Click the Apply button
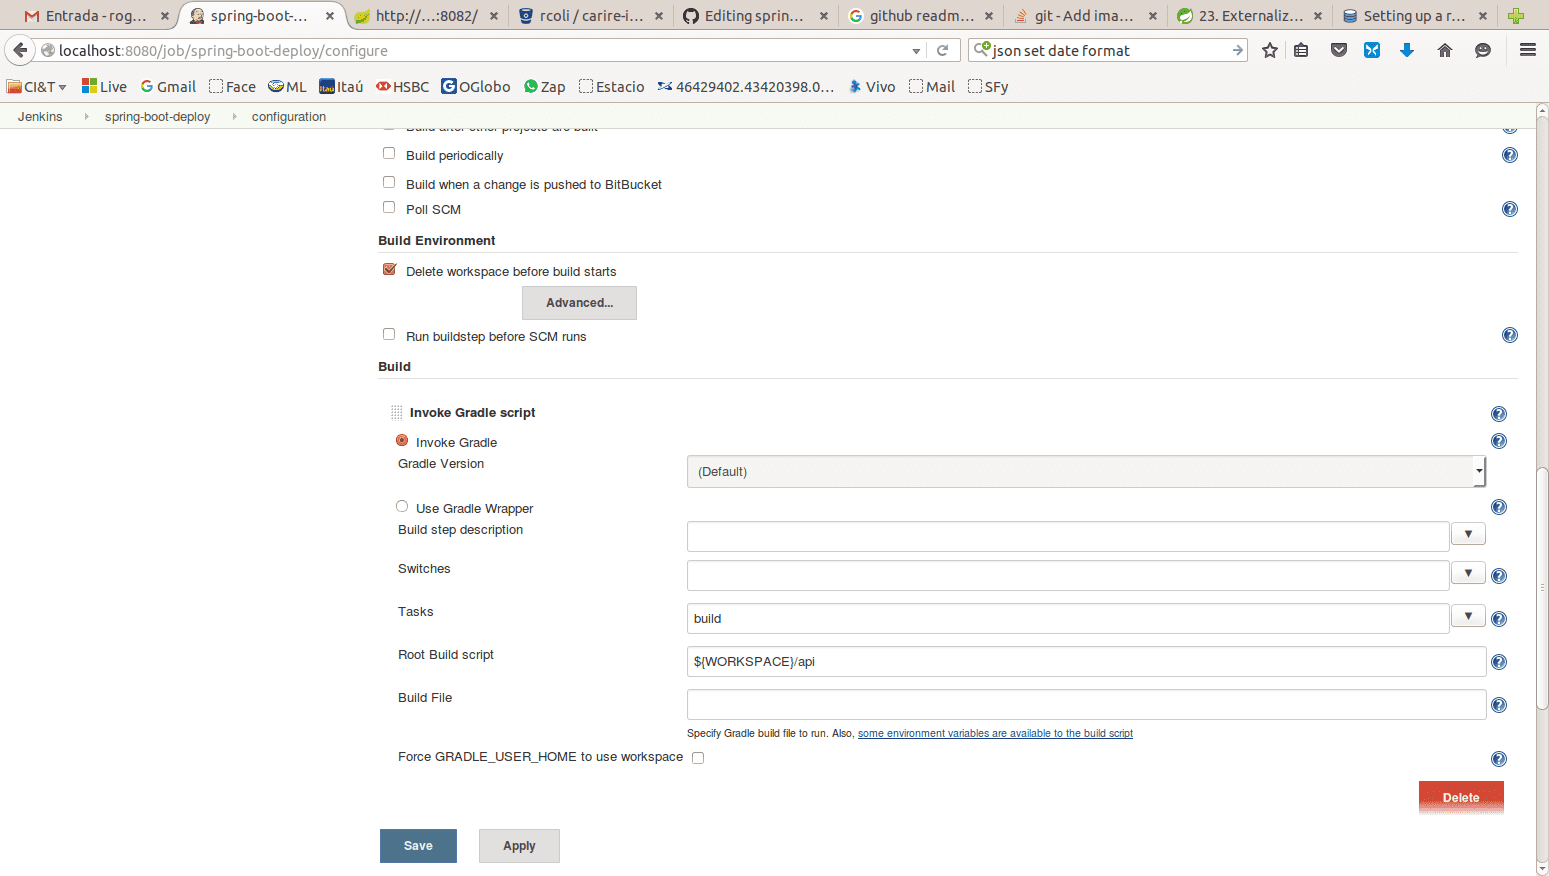The image size is (1549, 876). 519,846
